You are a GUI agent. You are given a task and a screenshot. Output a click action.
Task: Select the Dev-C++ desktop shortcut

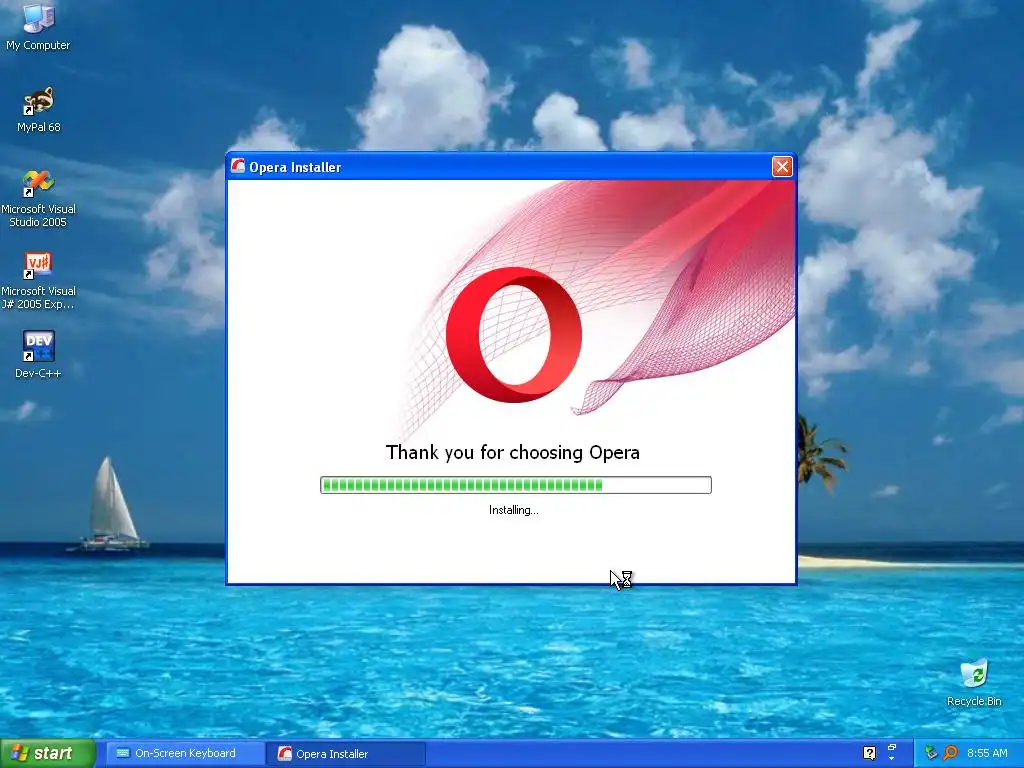pos(38,355)
